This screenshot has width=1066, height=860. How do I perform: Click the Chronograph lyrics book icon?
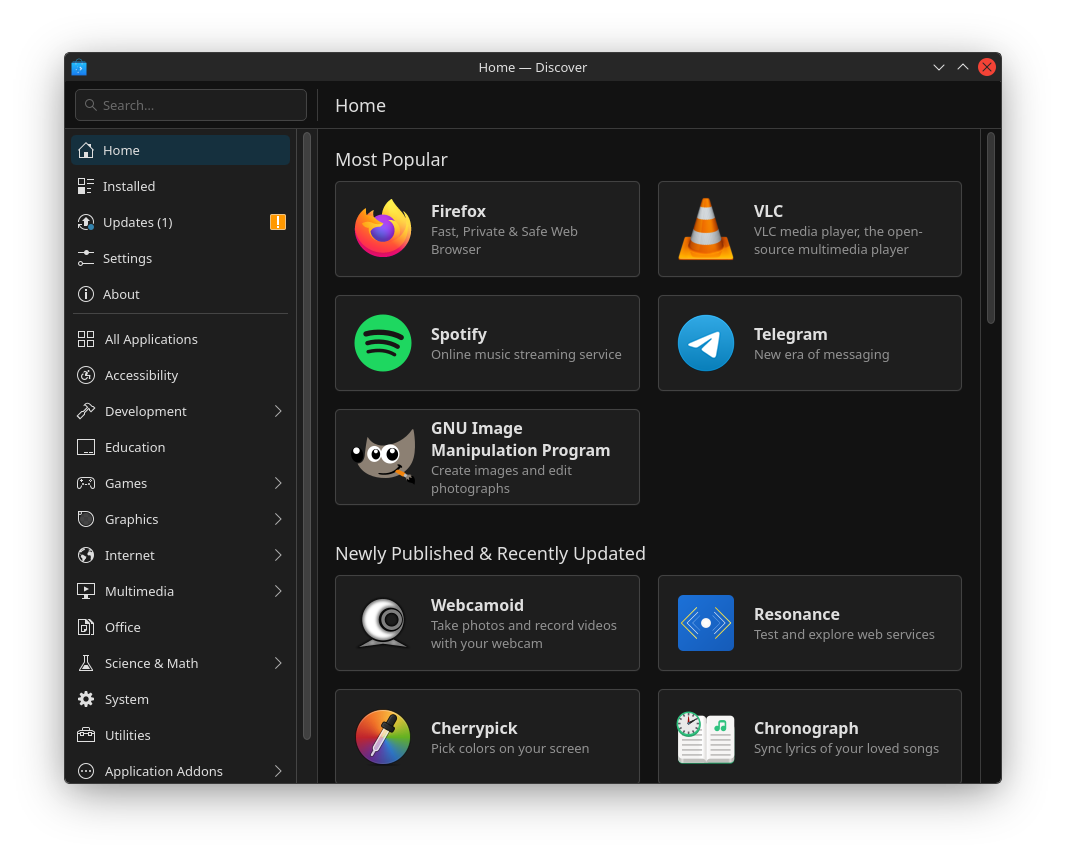(x=706, y=737)
